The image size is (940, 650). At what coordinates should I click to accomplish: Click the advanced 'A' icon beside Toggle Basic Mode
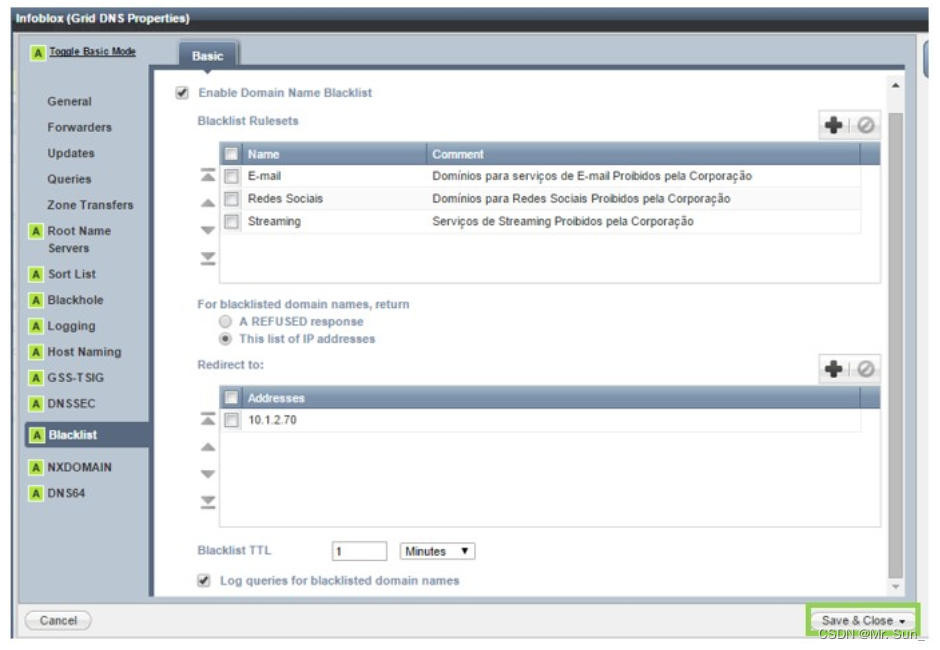[x=38, y=53]
